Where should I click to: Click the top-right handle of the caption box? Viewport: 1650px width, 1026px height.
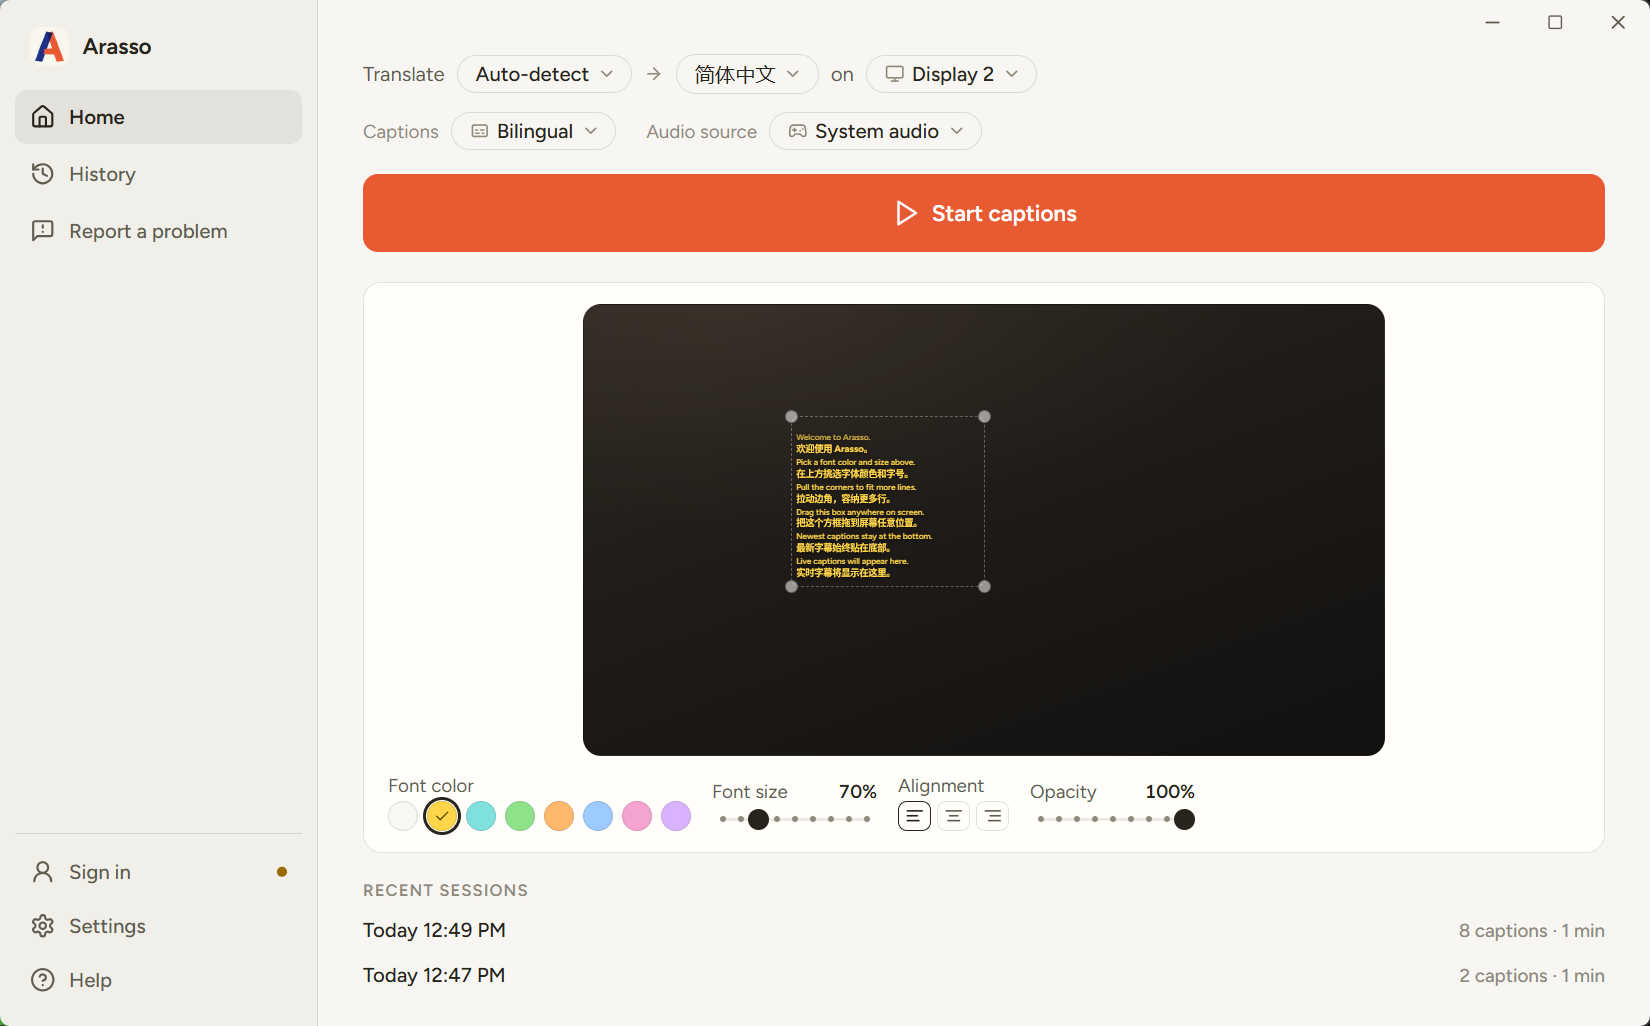pyautogui.click(x=985, y=416)
